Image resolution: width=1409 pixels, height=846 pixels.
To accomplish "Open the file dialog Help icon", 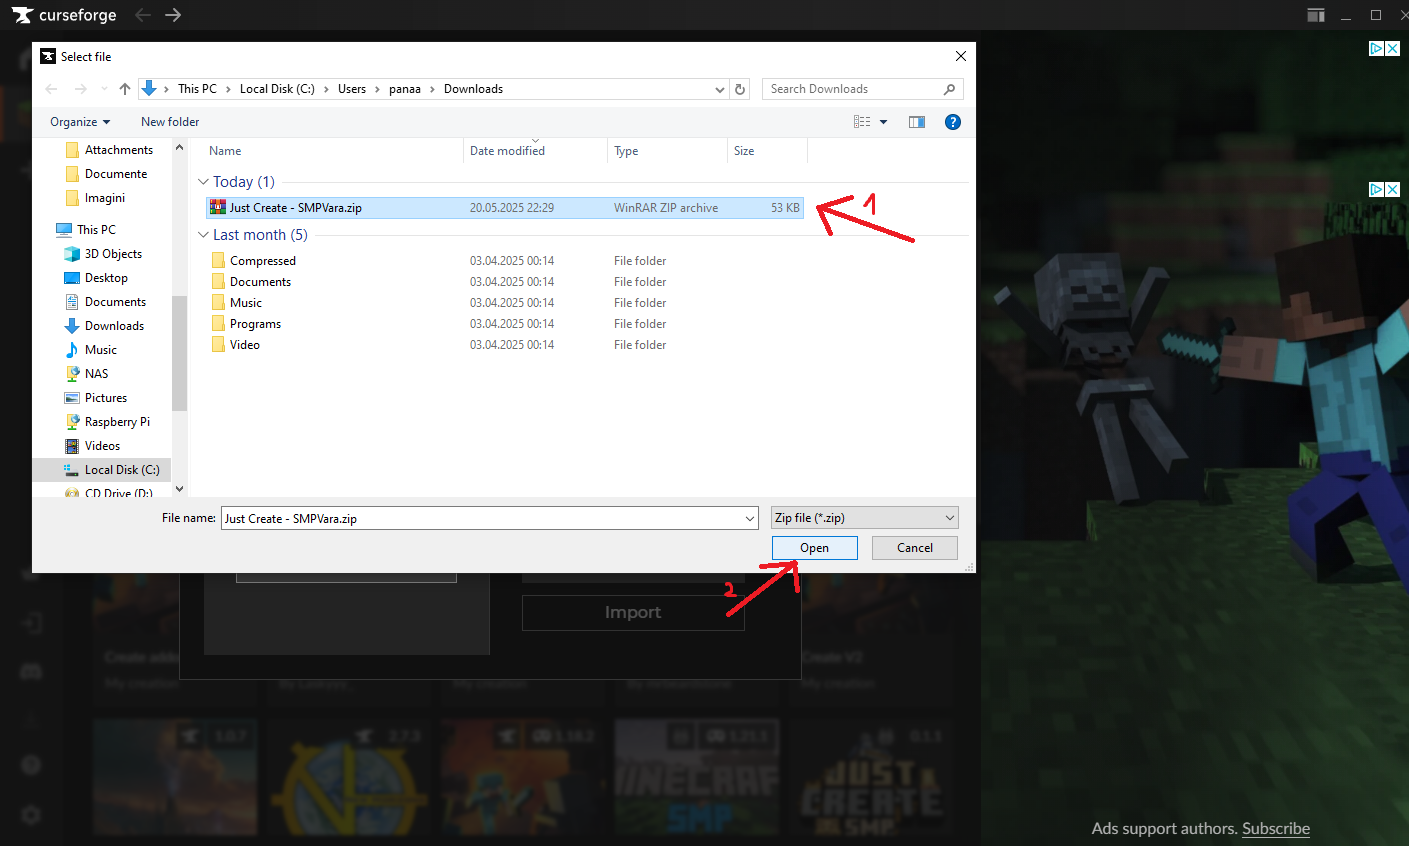I will 953,122.
